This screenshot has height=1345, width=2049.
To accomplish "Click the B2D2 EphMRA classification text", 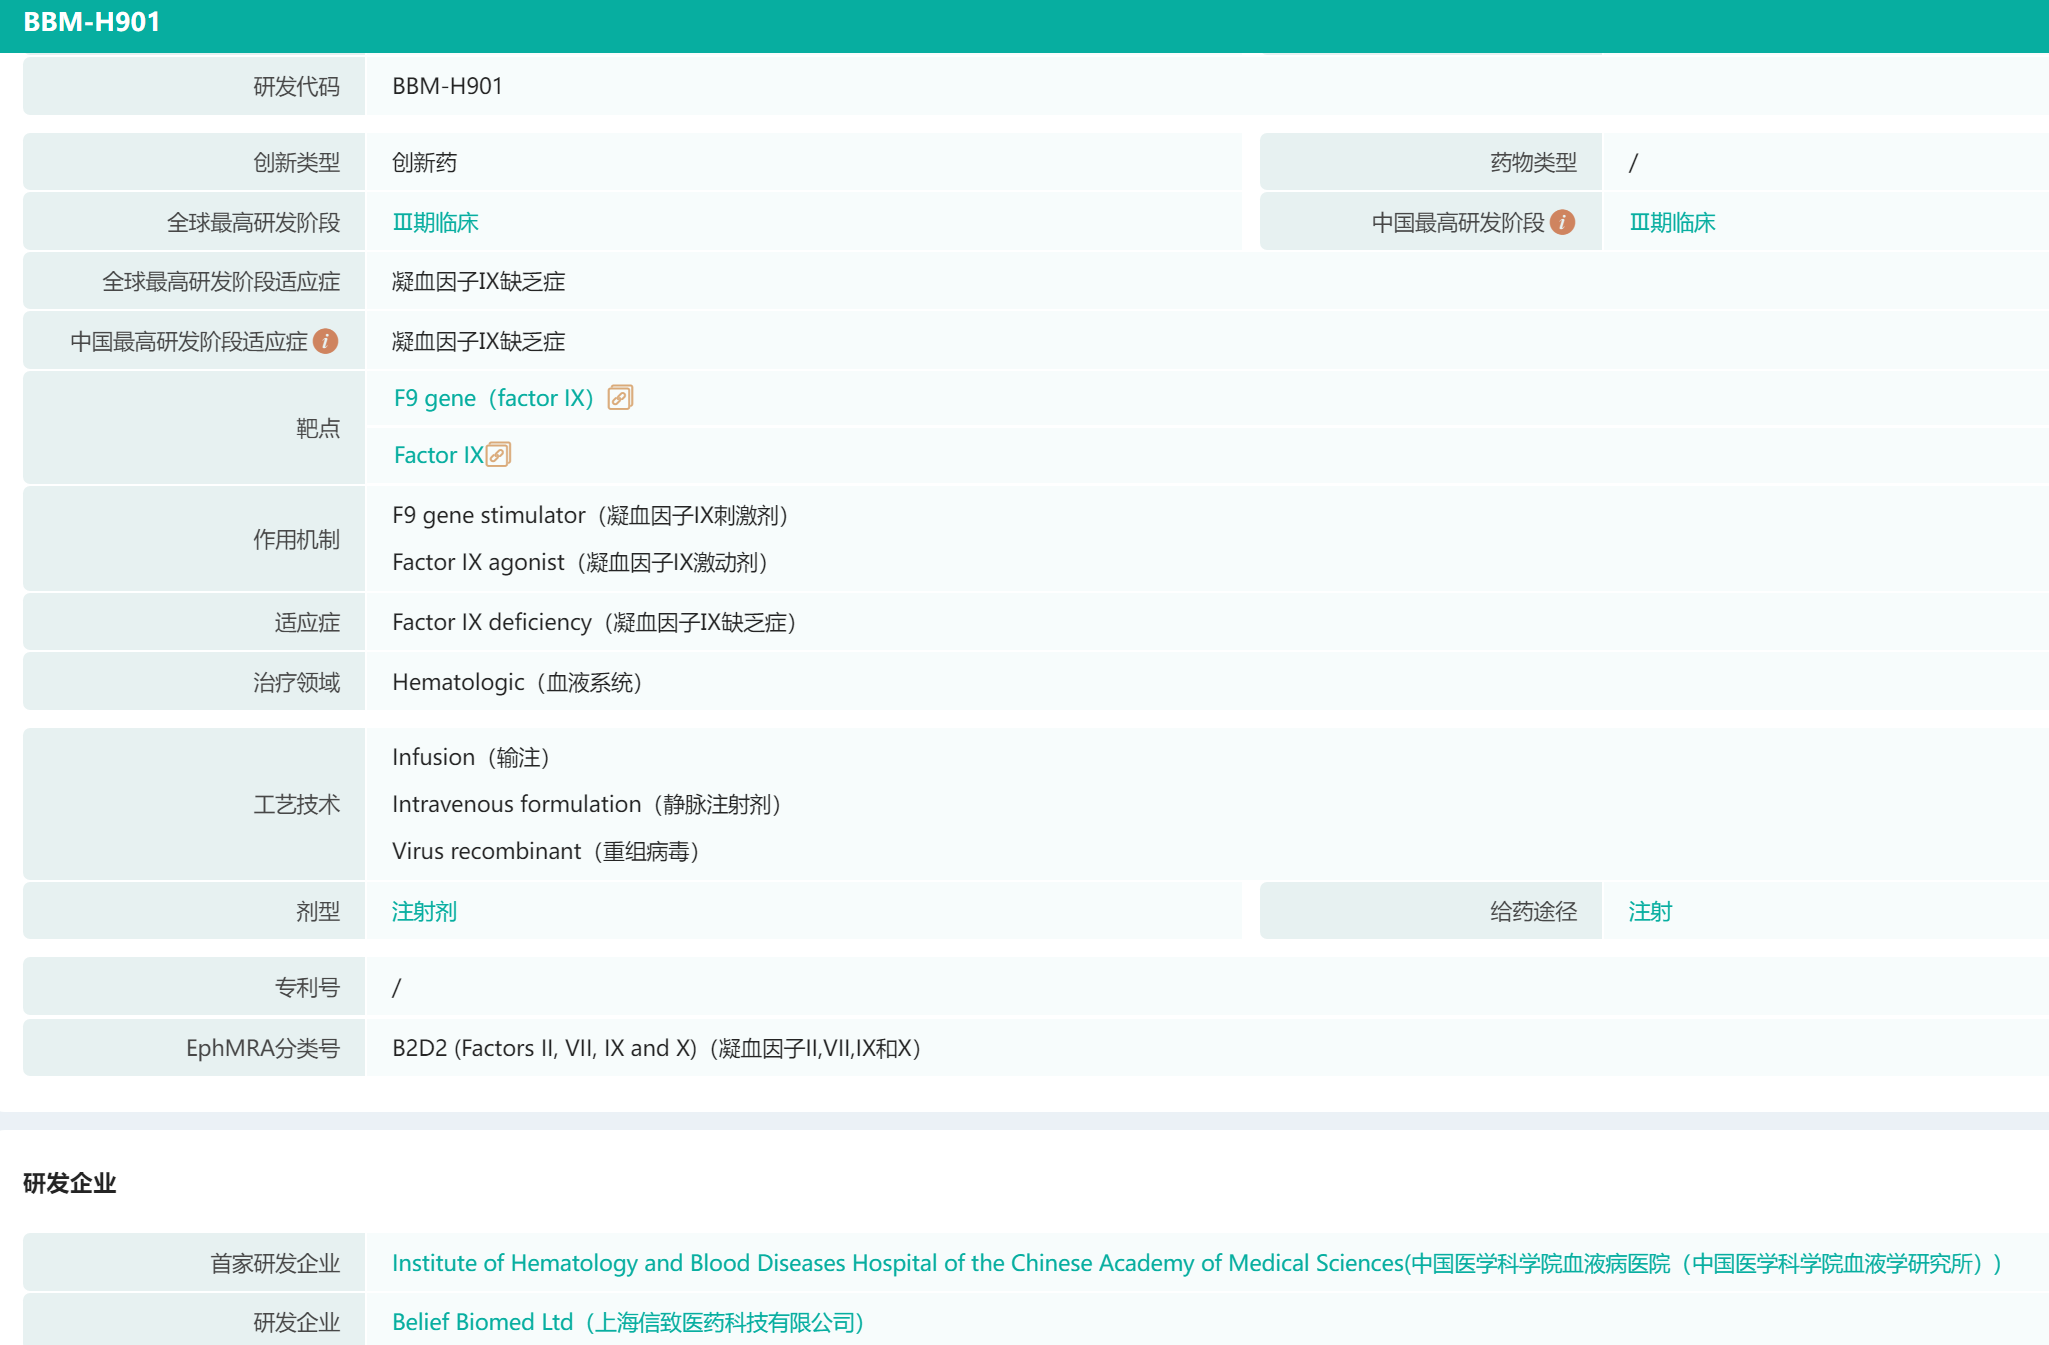I will (655, 1048).
